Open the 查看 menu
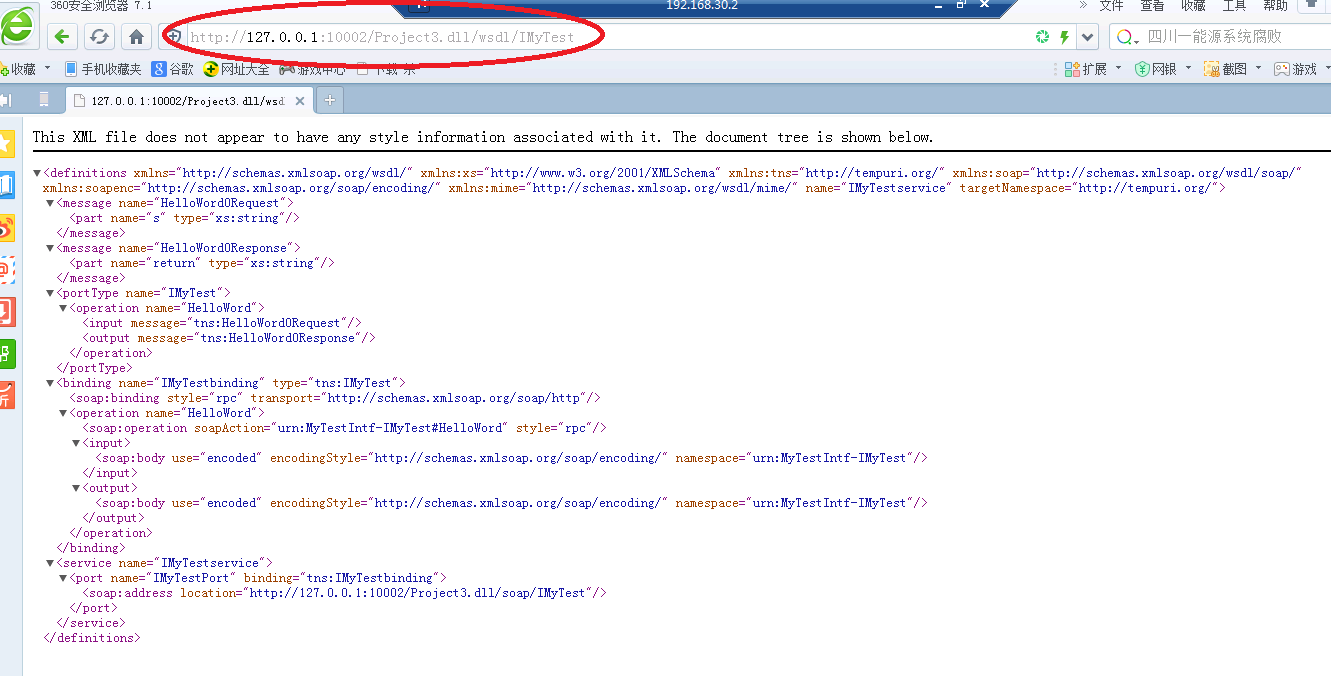Image resolution: width=1331 pixels, height=676 pixels. pos(1152,5)
